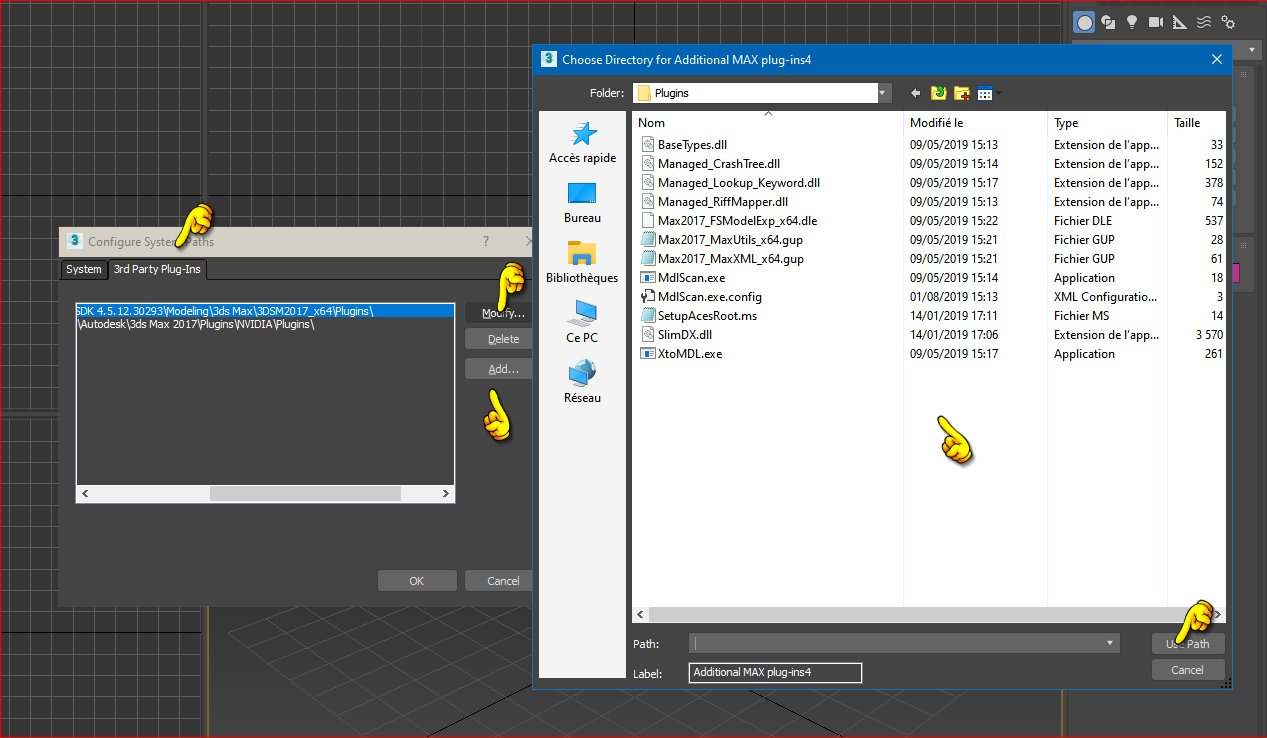Viewport: 1267px width, 738px height.
Task: Switch to the System tab
Action: point(83,269)
